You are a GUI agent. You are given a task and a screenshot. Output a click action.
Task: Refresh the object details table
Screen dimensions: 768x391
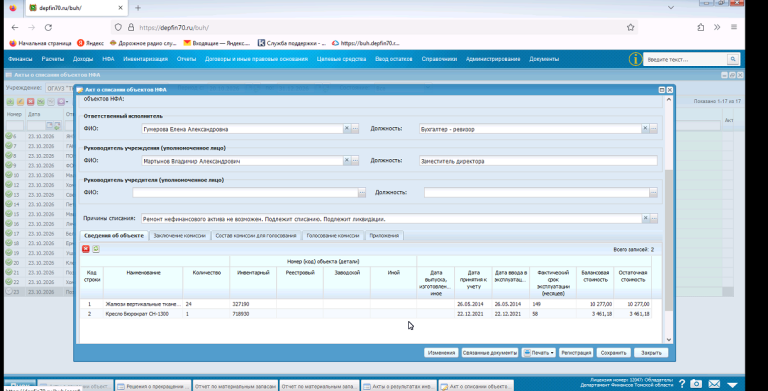[96, 249]
